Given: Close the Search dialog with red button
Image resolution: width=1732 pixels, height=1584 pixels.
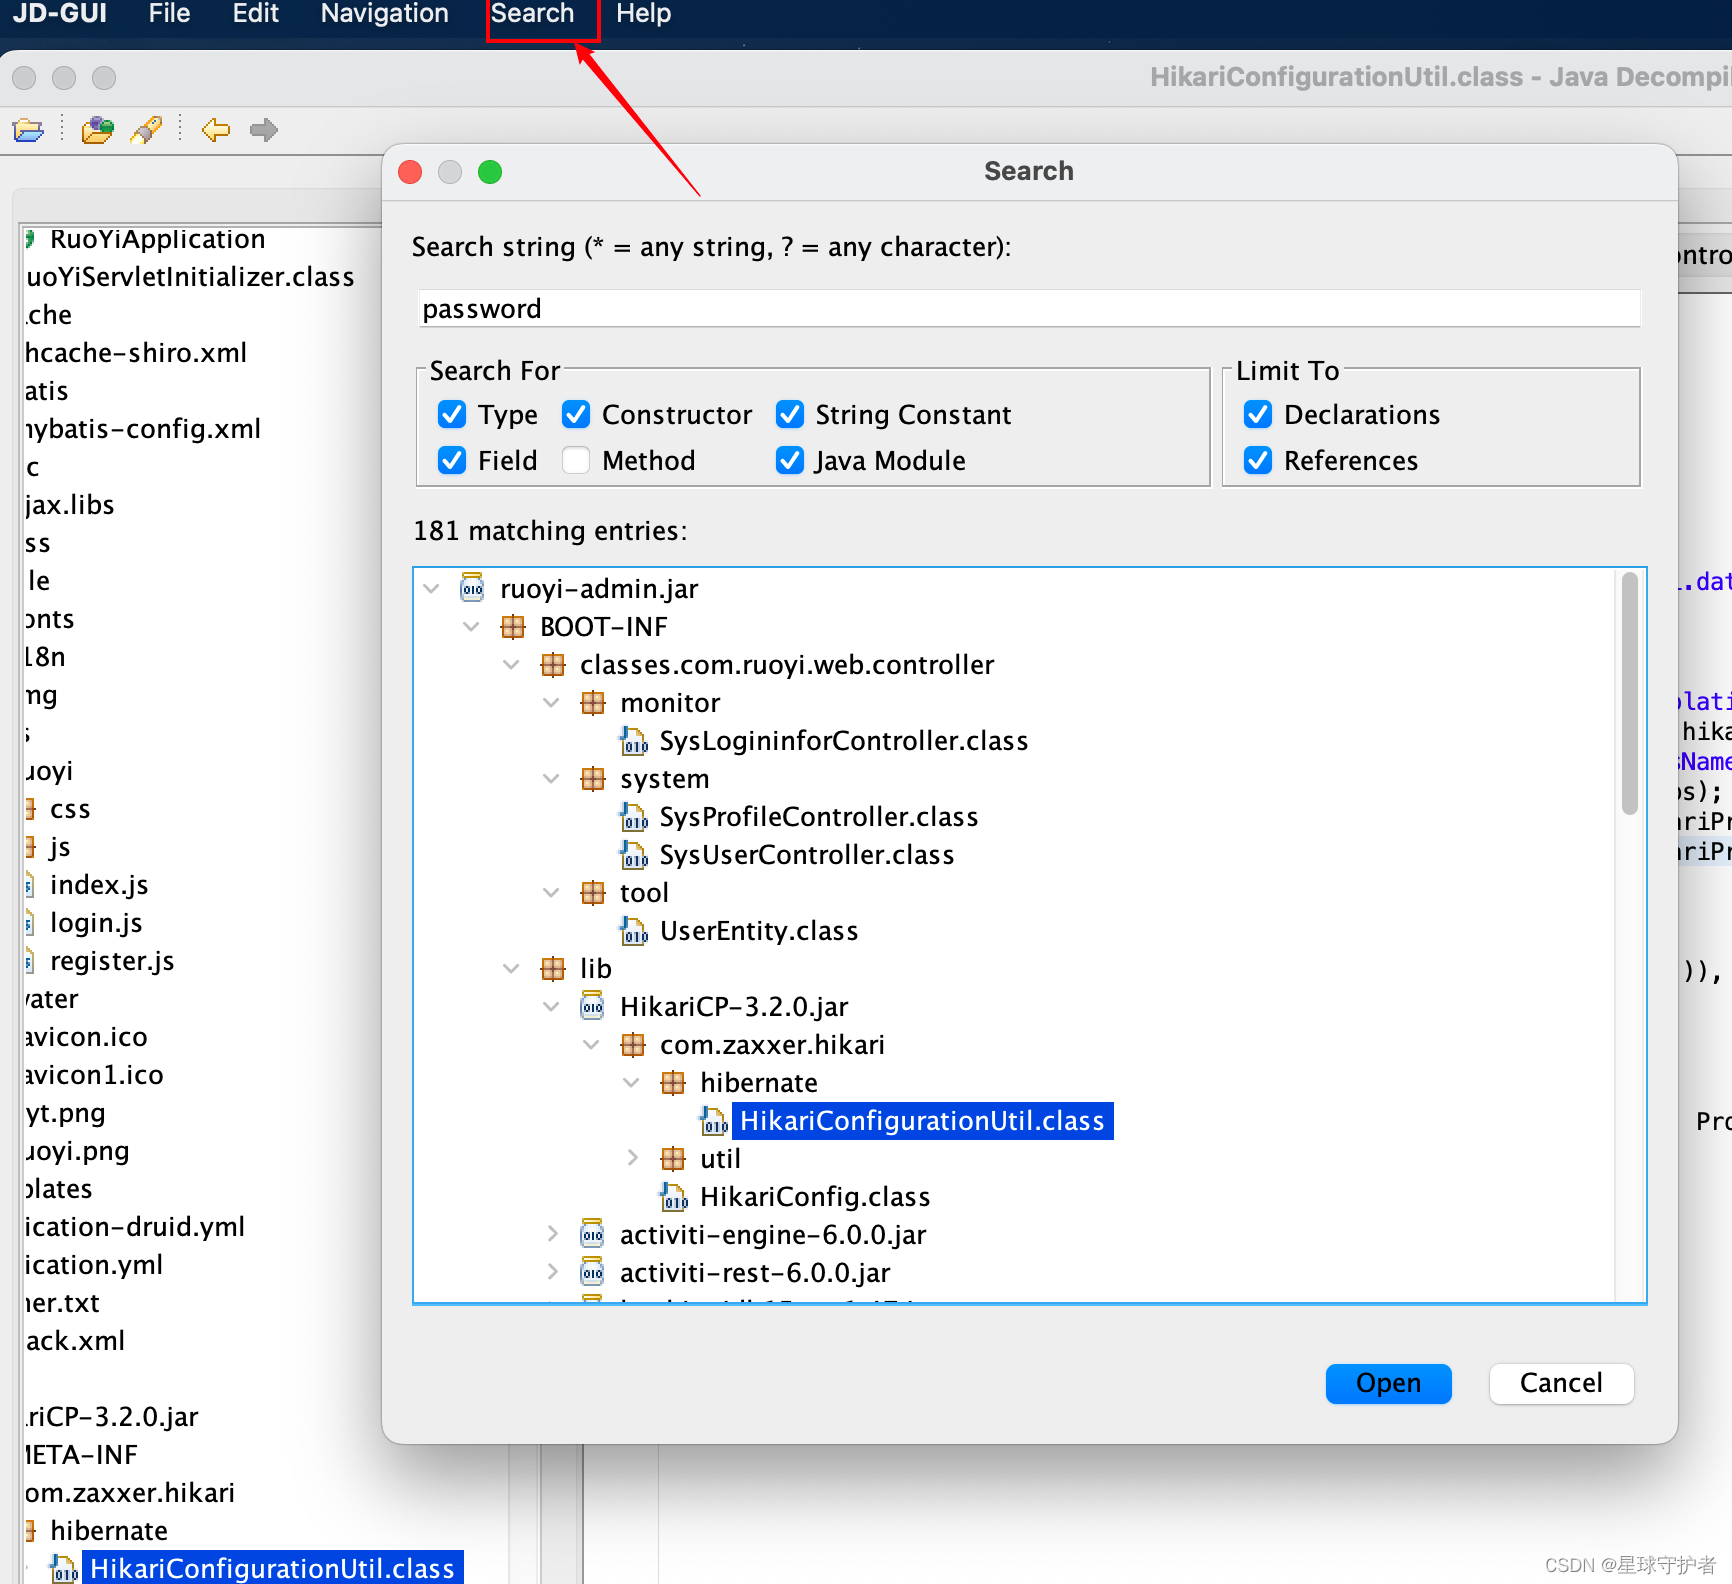Looking at the screenshot, I should 410,172.
